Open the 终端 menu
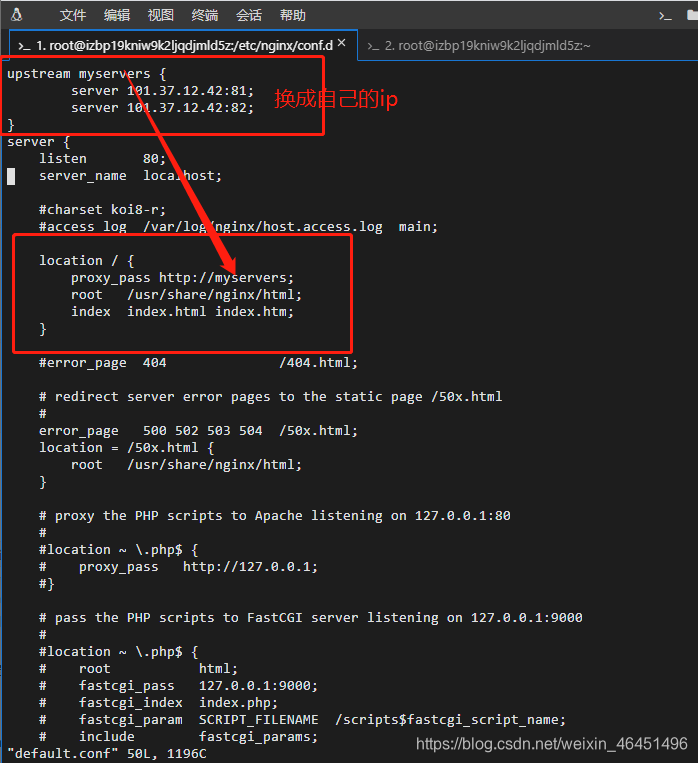 click(205, 15)
